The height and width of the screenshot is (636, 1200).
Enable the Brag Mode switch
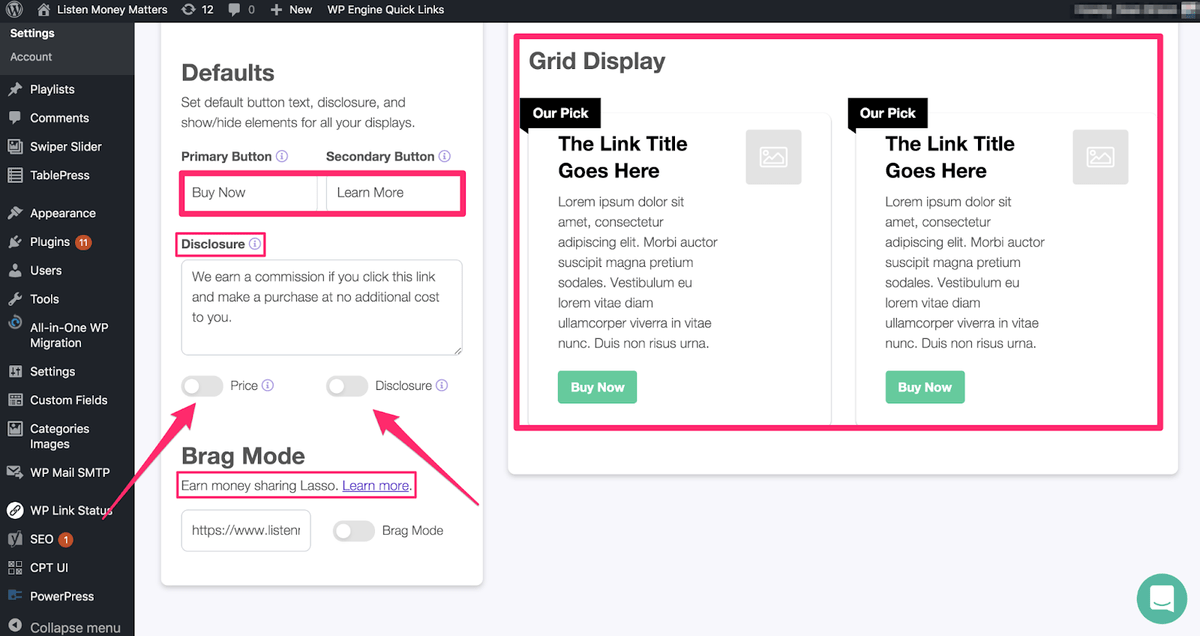pyautogui.click(x=353, y=531)
